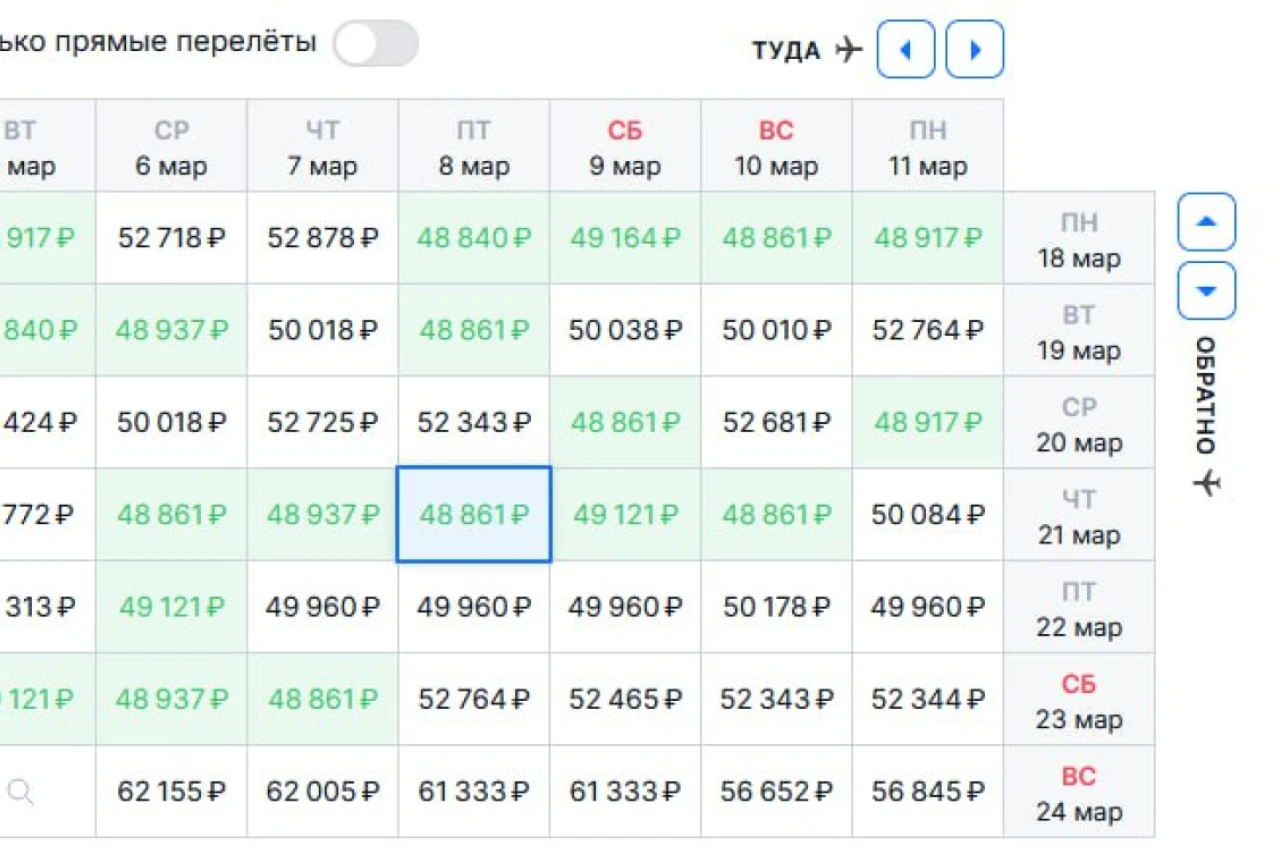Select the 52 344 ₽ price cell
1280x854 pixels.
pos(928,699)
